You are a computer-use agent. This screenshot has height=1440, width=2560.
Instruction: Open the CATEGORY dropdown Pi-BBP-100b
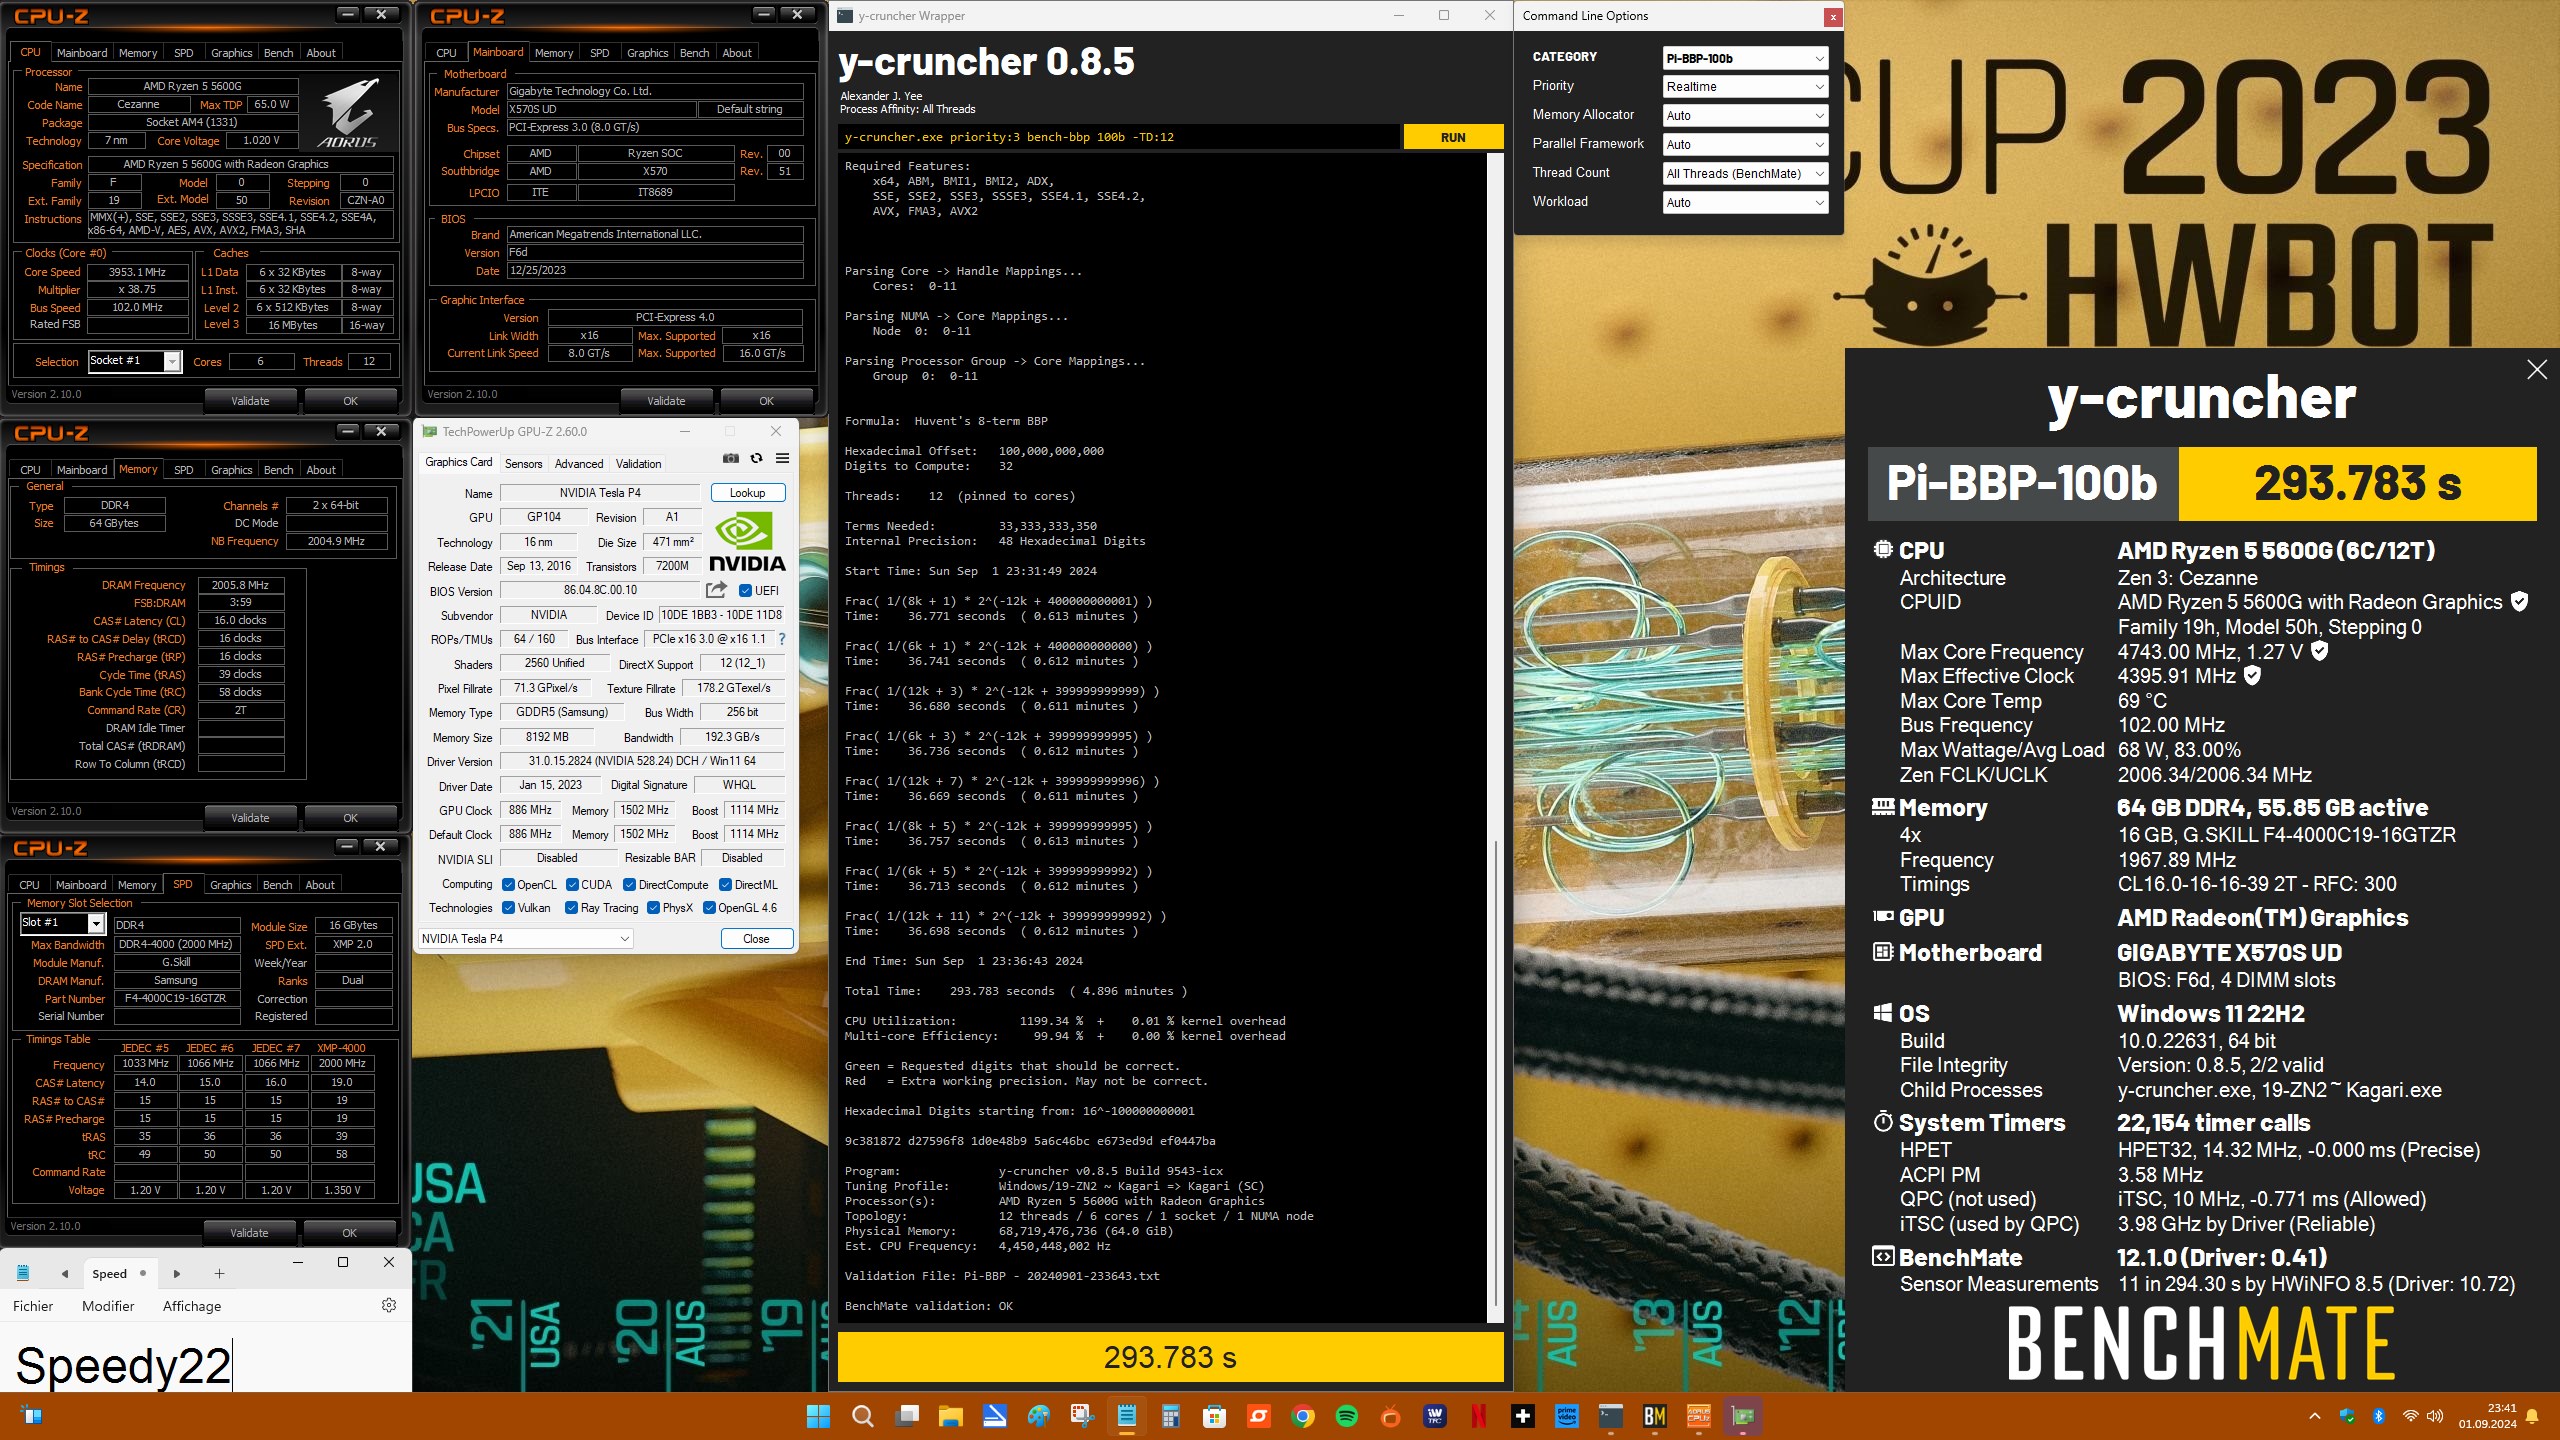1745,58
